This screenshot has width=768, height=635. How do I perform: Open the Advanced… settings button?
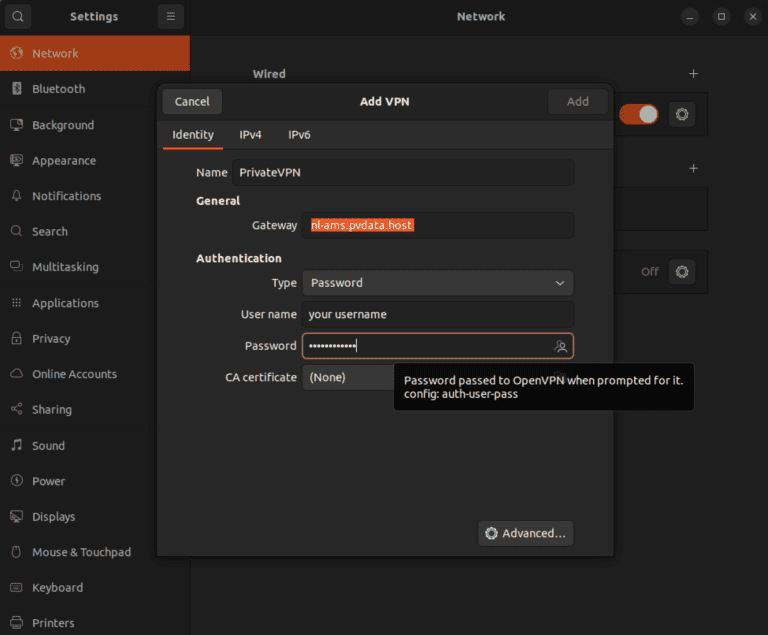point(526,533)
